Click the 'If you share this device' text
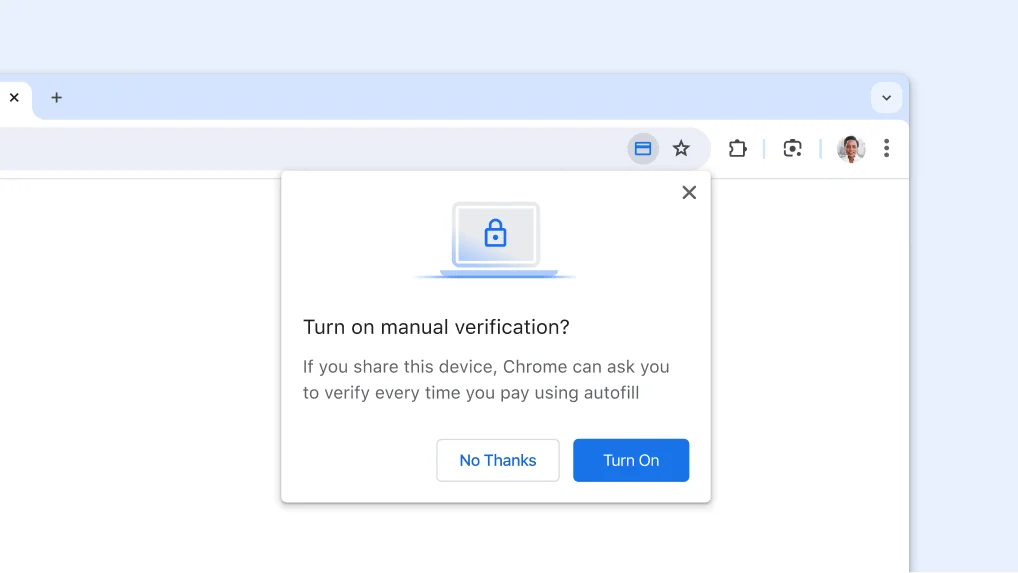1018x573 pixels. [486, 380]
